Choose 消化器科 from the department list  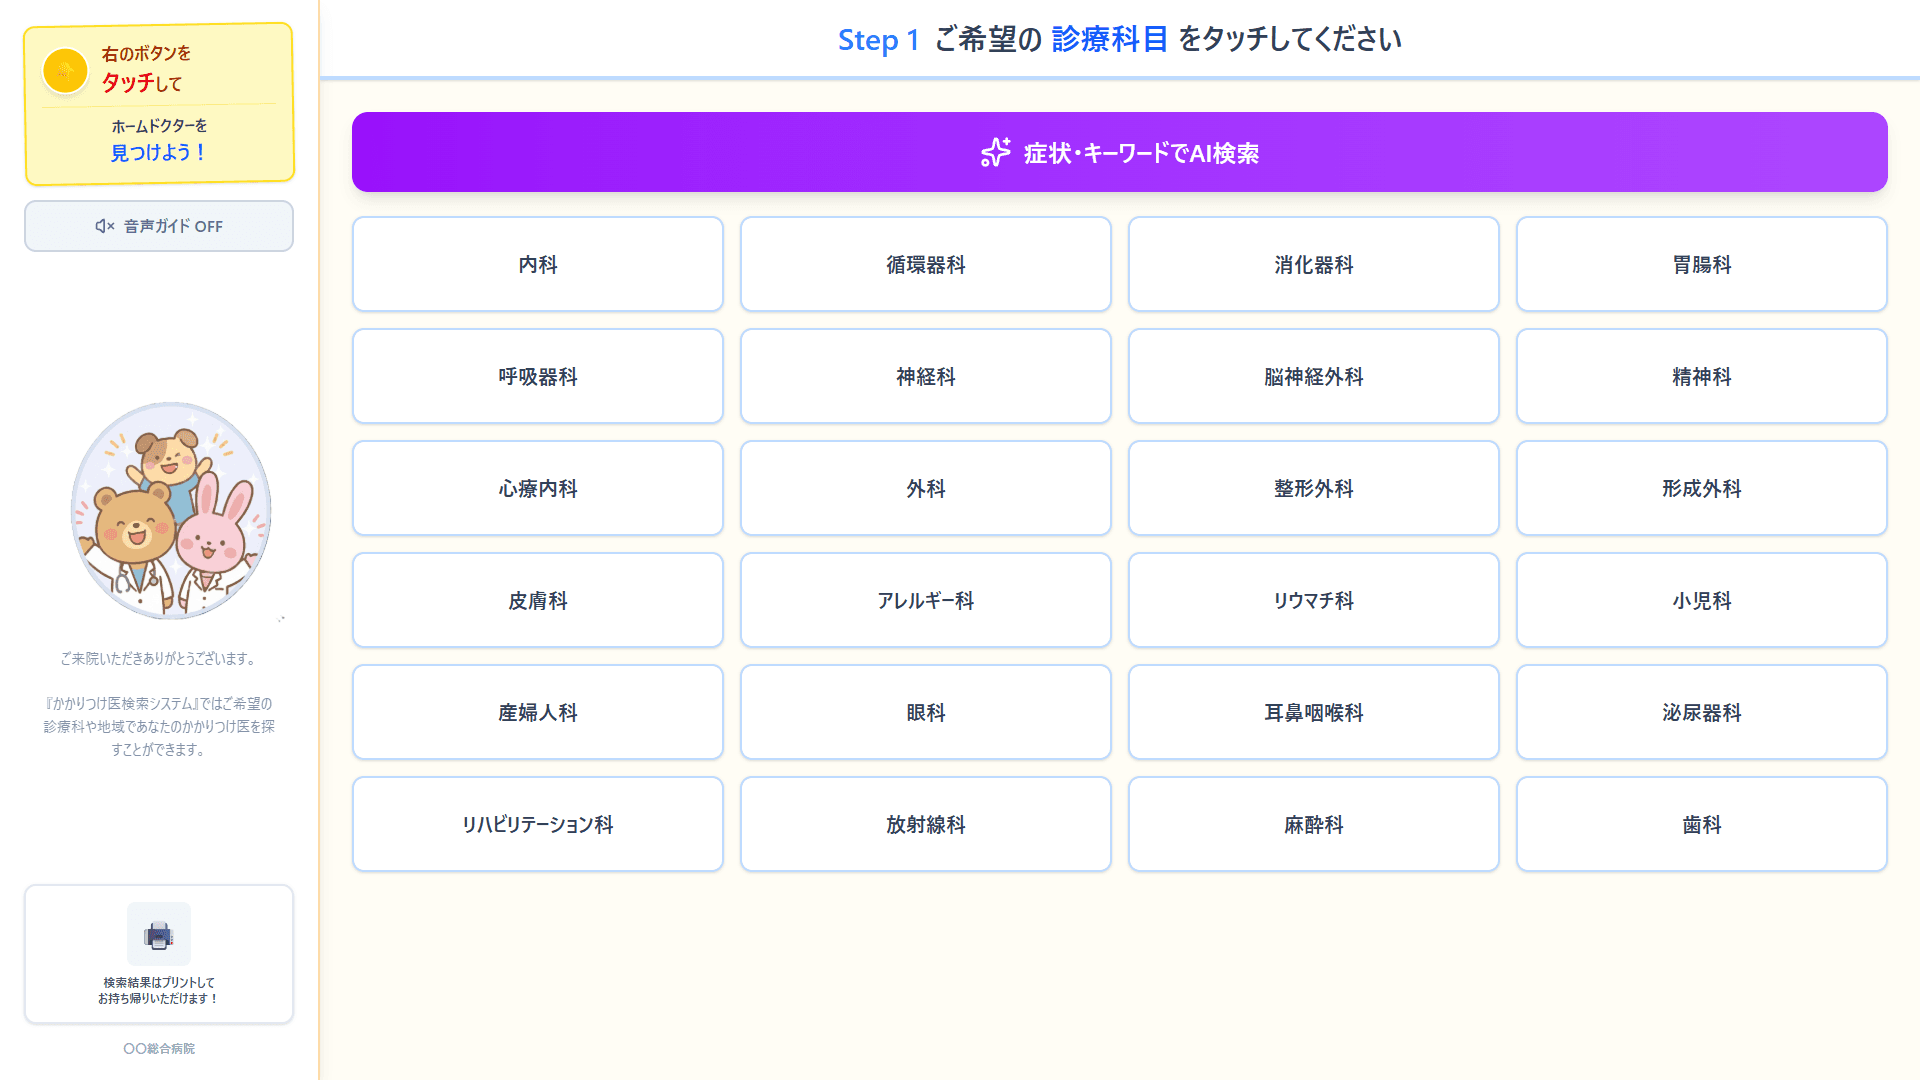coord(1313,264)
